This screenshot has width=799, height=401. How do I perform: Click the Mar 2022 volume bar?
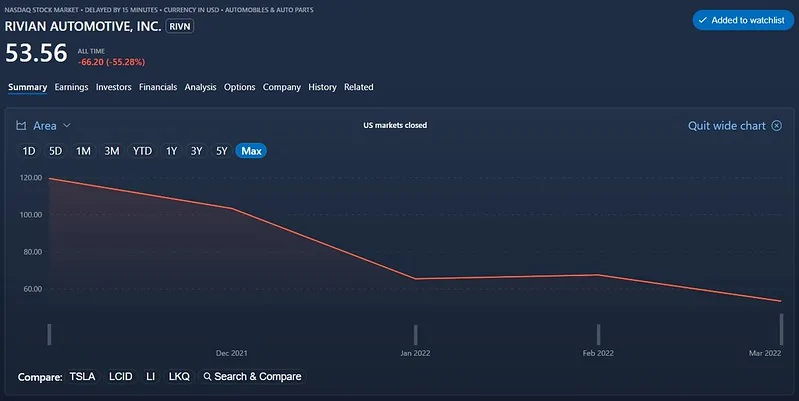click(x=781, y=329)
